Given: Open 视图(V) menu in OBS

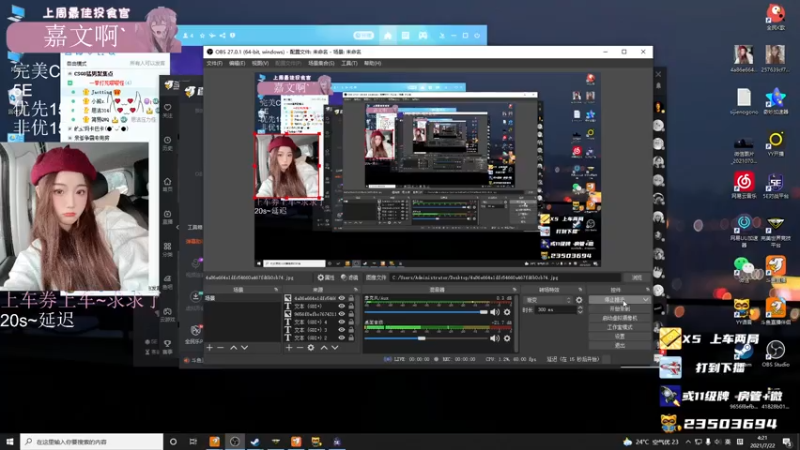Looking at the screenshot, I should click(260, 63).
